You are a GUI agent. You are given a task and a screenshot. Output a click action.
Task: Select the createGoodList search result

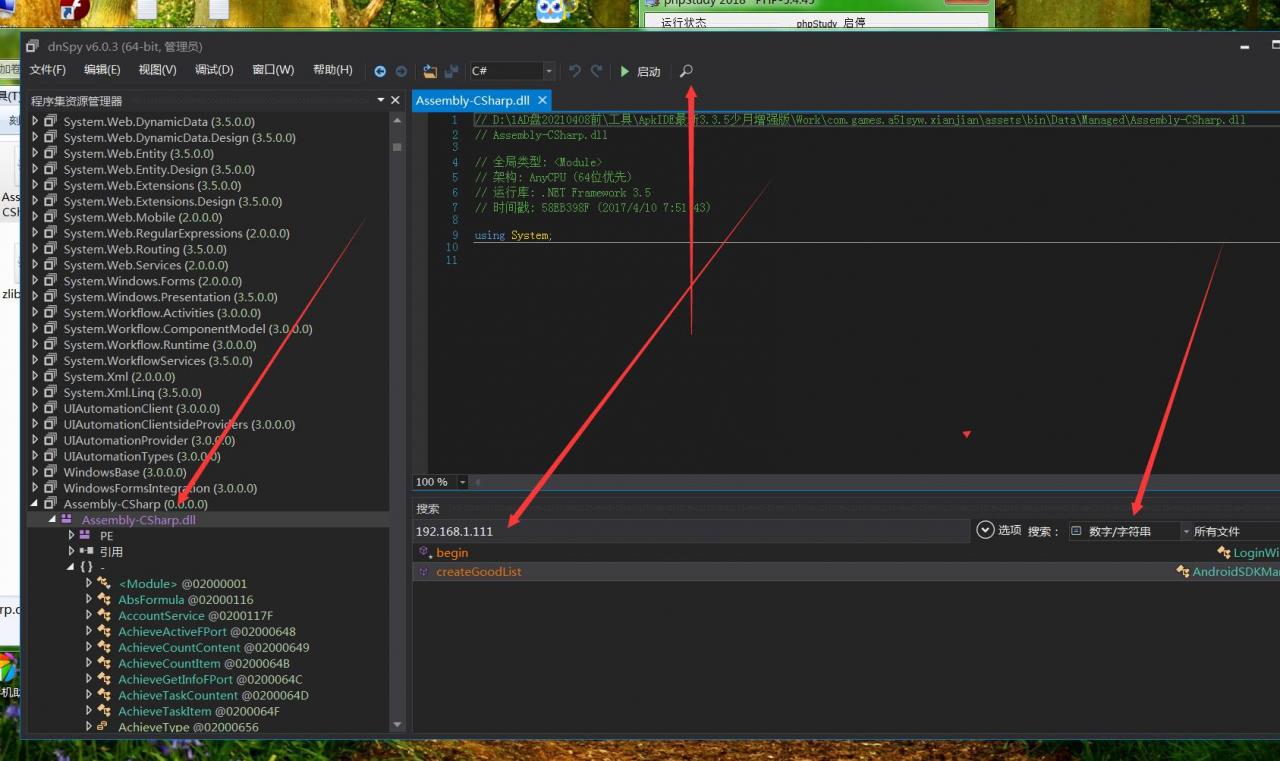tap(479, 572)
